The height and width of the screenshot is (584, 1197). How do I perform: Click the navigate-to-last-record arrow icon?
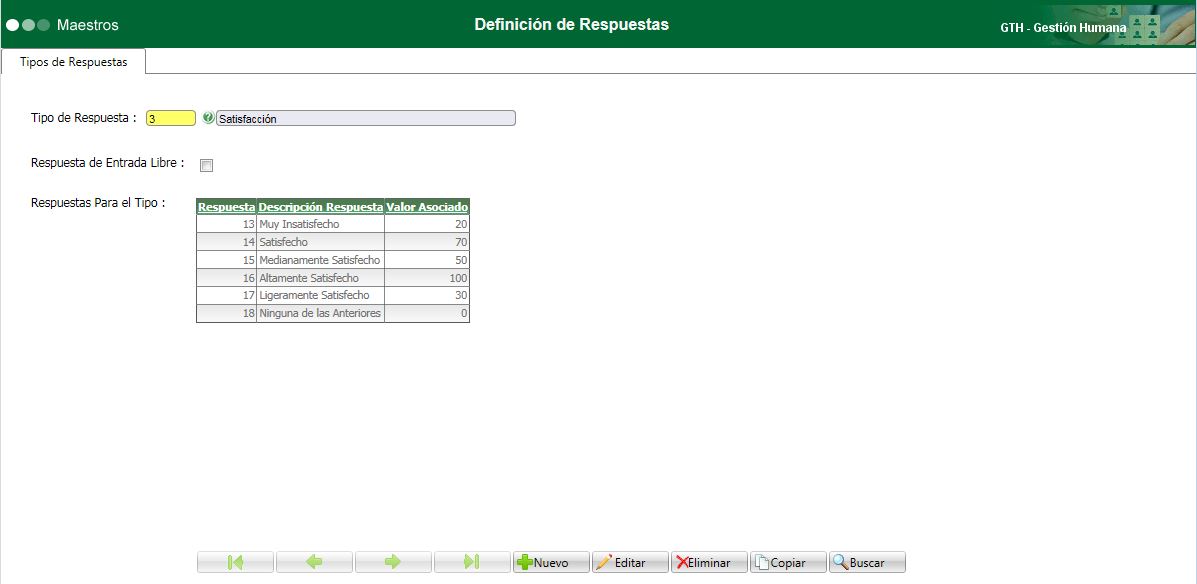tap(473, 561)
